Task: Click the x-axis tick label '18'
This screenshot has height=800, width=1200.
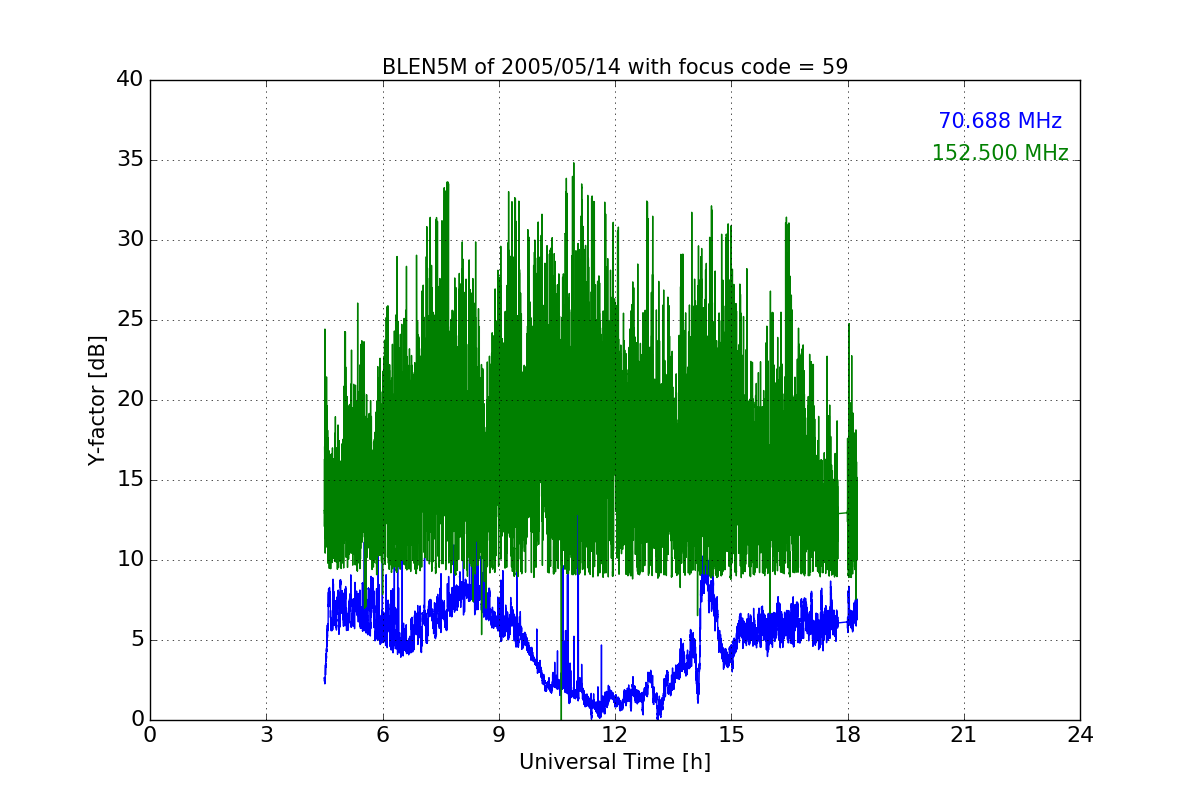Action: point(848,735)
